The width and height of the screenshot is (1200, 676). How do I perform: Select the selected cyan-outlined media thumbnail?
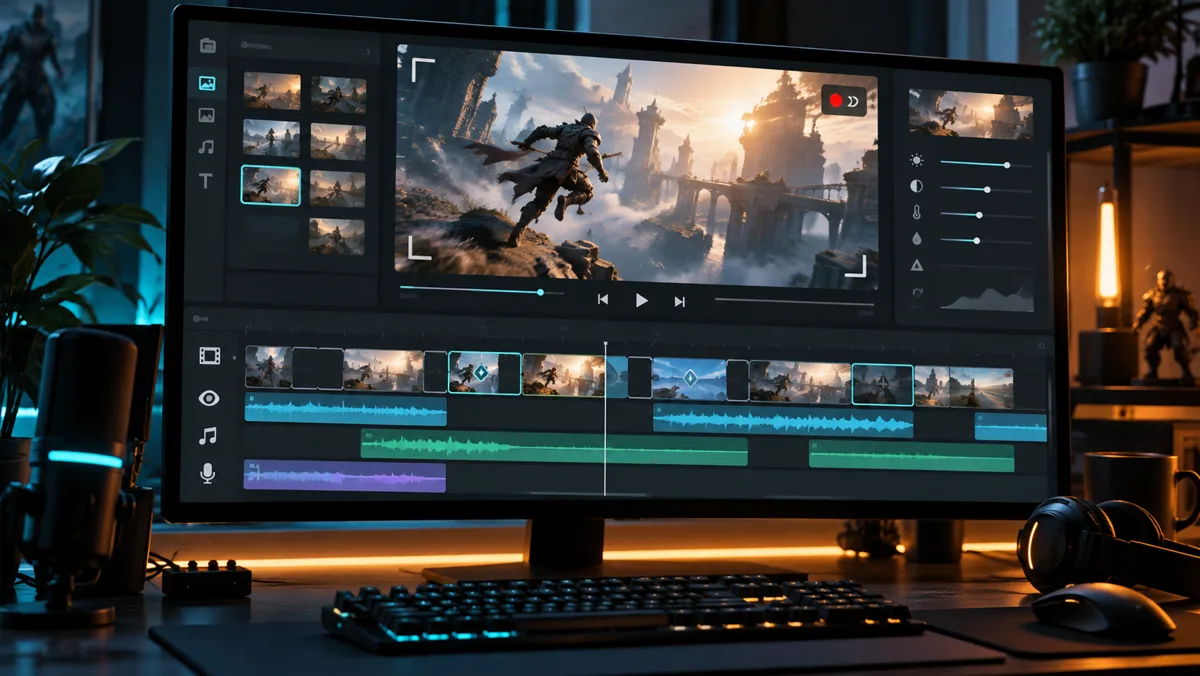(271, 185)
